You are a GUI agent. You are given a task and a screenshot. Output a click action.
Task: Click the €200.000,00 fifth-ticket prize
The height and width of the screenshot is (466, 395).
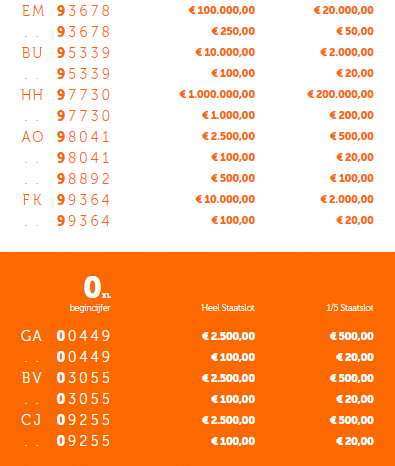pyautogui.click(x=340, y=94)
